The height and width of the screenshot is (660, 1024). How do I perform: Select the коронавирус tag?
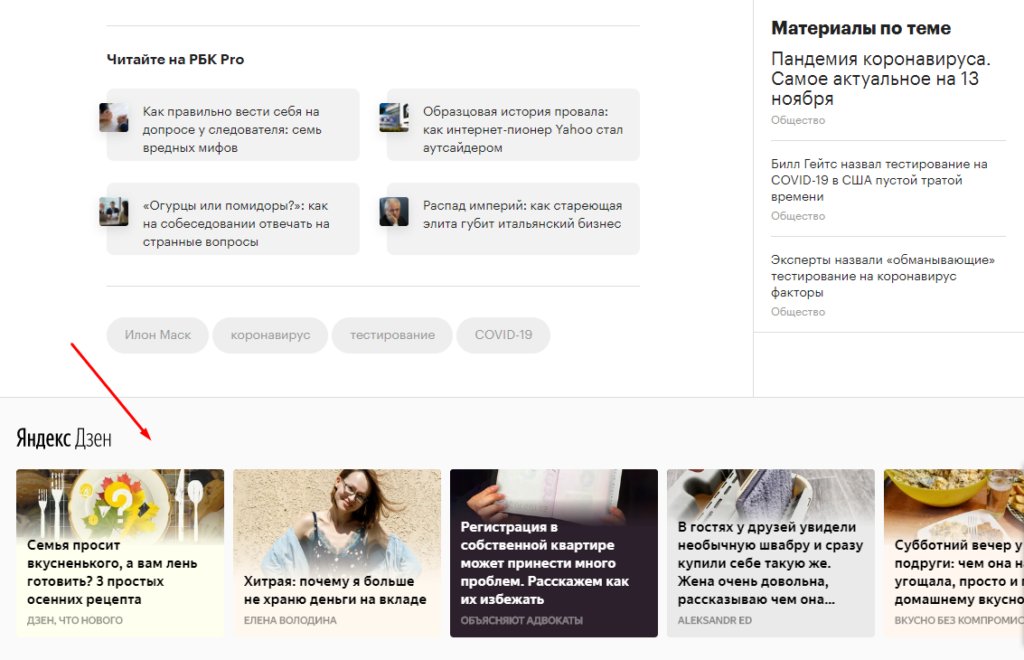point(270,335)
